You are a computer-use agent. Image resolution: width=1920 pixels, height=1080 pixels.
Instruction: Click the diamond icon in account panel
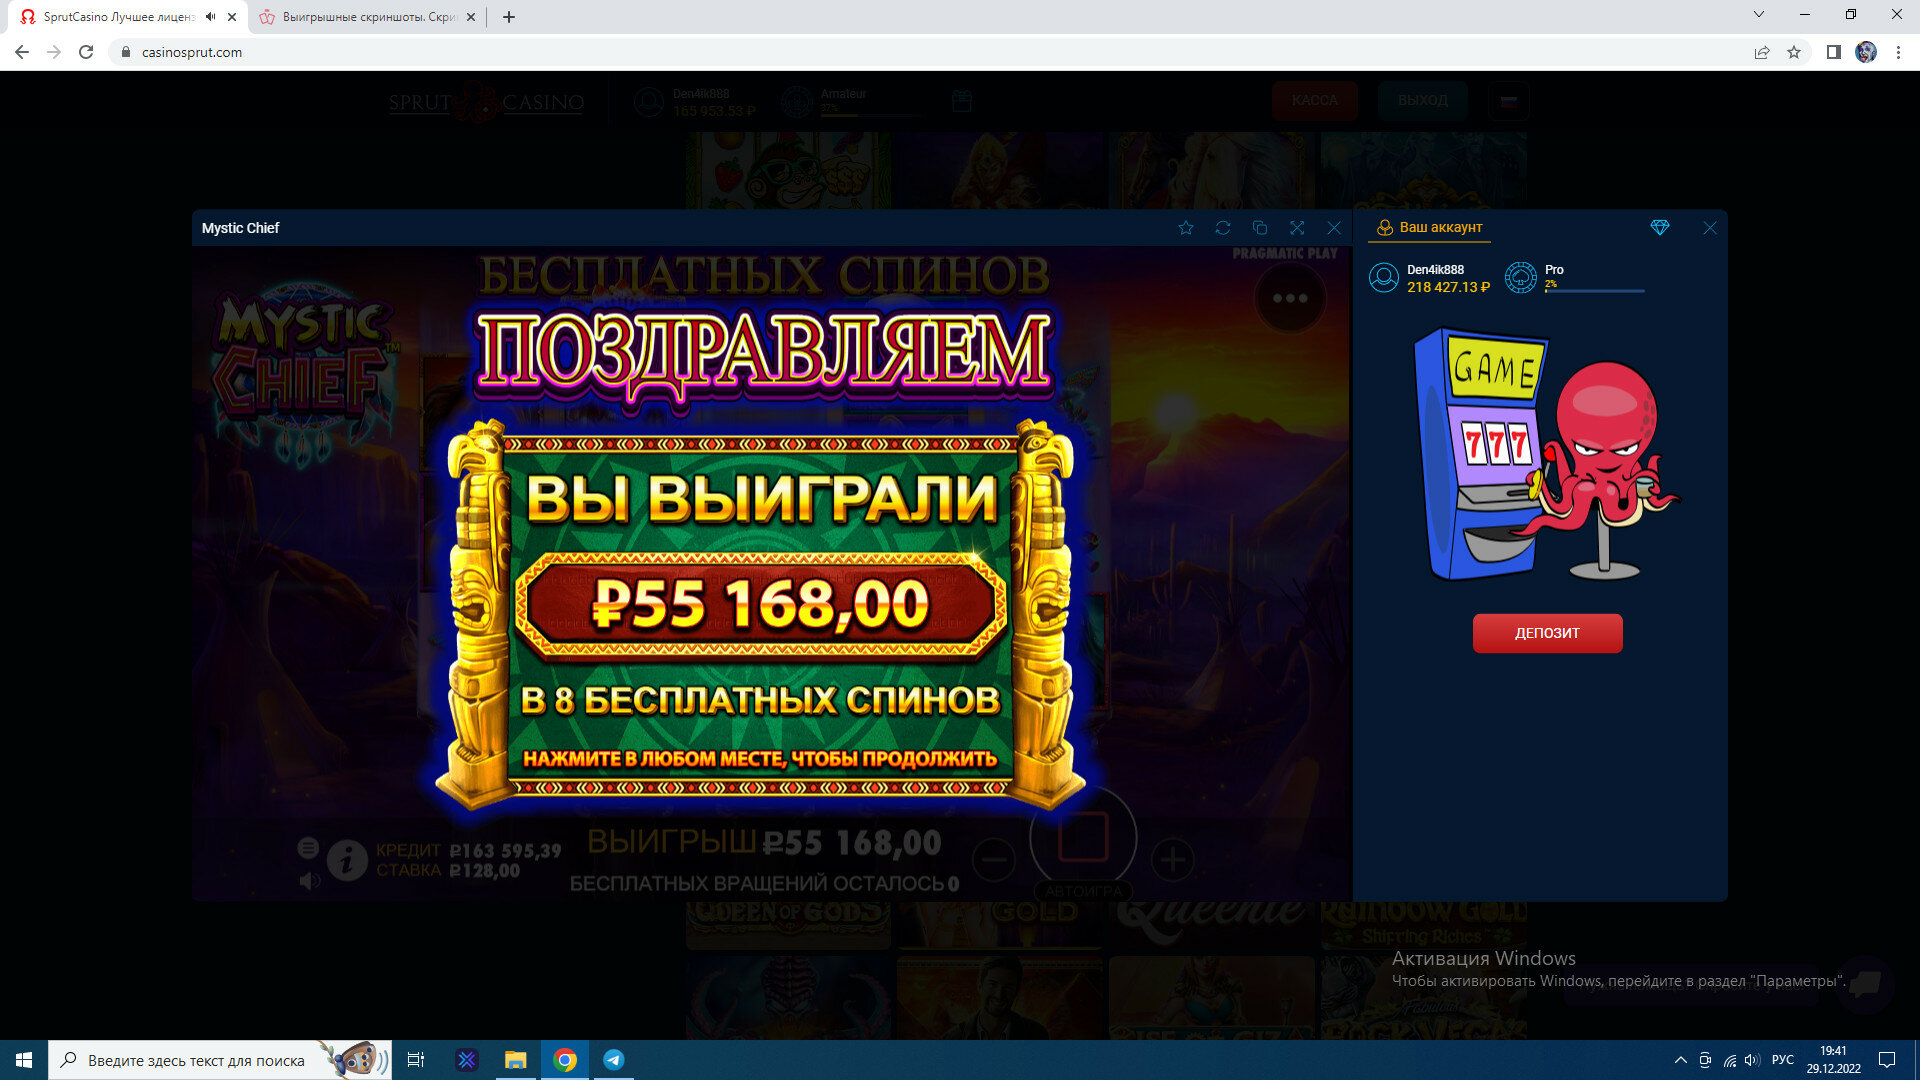[x=1660, y=228]
